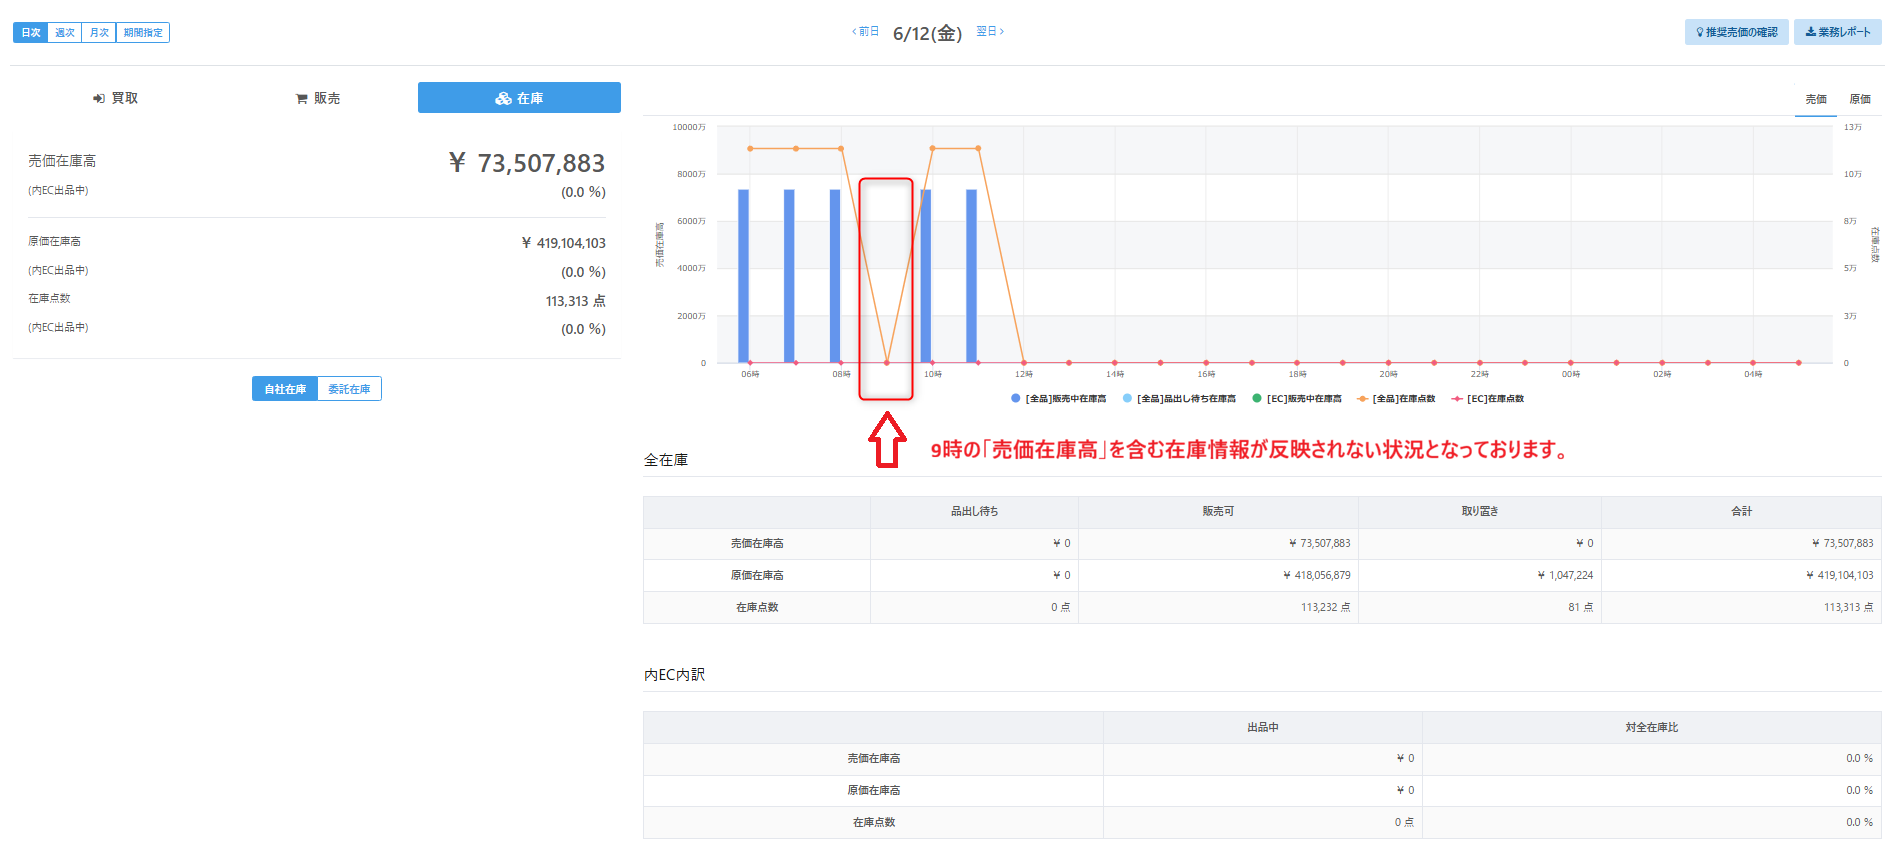Click the ¥ 419,104,103 summary value
1898x868 pixels.
click(x=564, y=243)
